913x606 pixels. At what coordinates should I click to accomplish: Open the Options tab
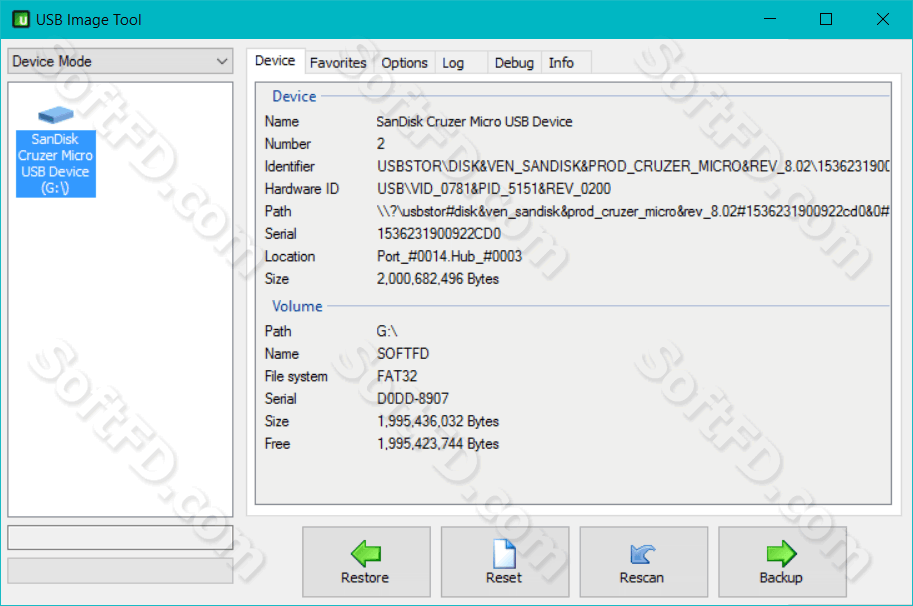pos(404,62)
